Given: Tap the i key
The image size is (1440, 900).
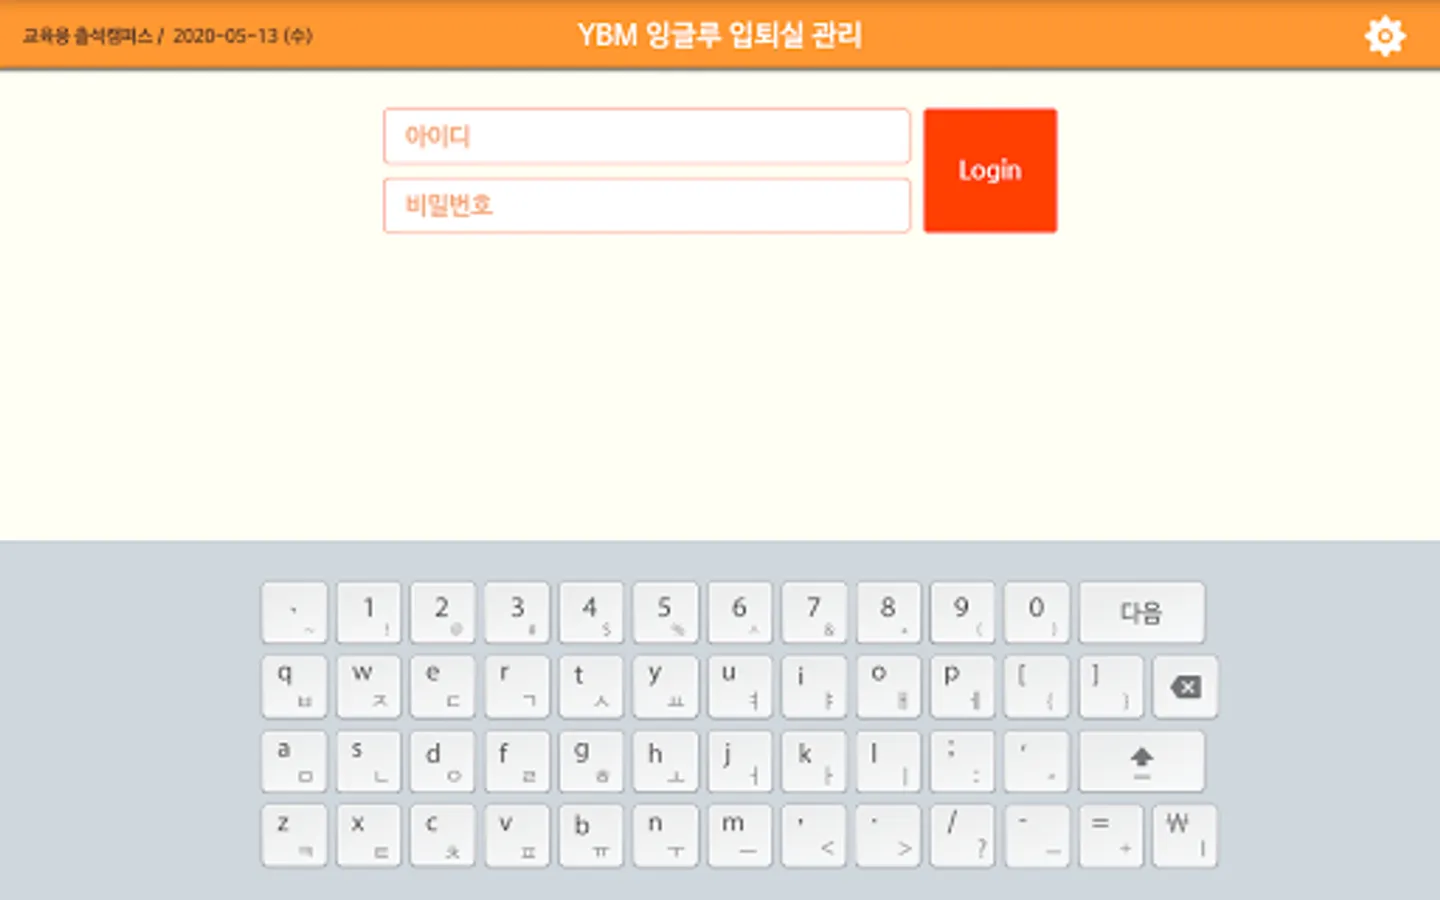Looking at the screenshot, I should tap(814, 687).
